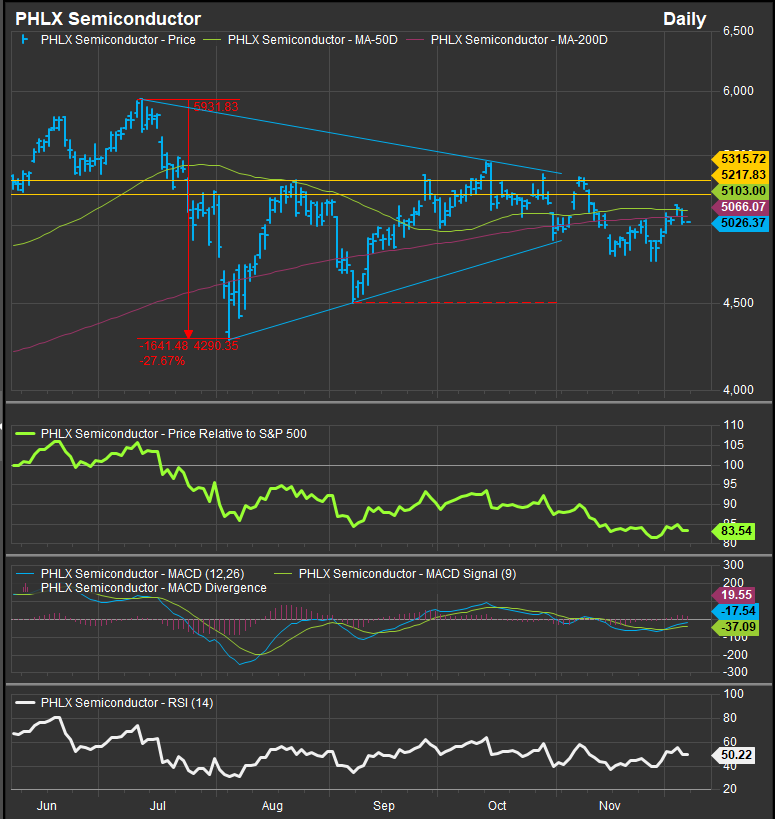Image resolution: width=775 pixels, height=819 pixels.
Task: Select the Price Relative to S&P 500 legend
Action: click(173, 434)
